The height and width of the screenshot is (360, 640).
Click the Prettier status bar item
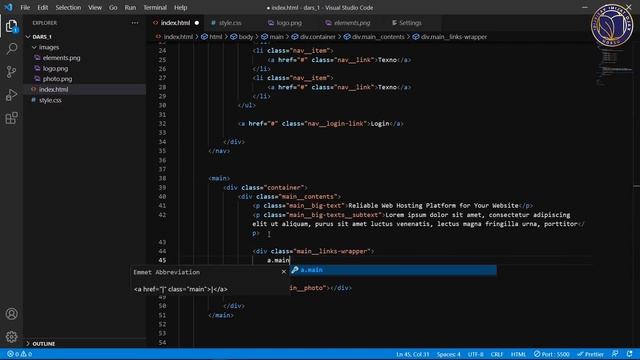(x=590, y=354)
